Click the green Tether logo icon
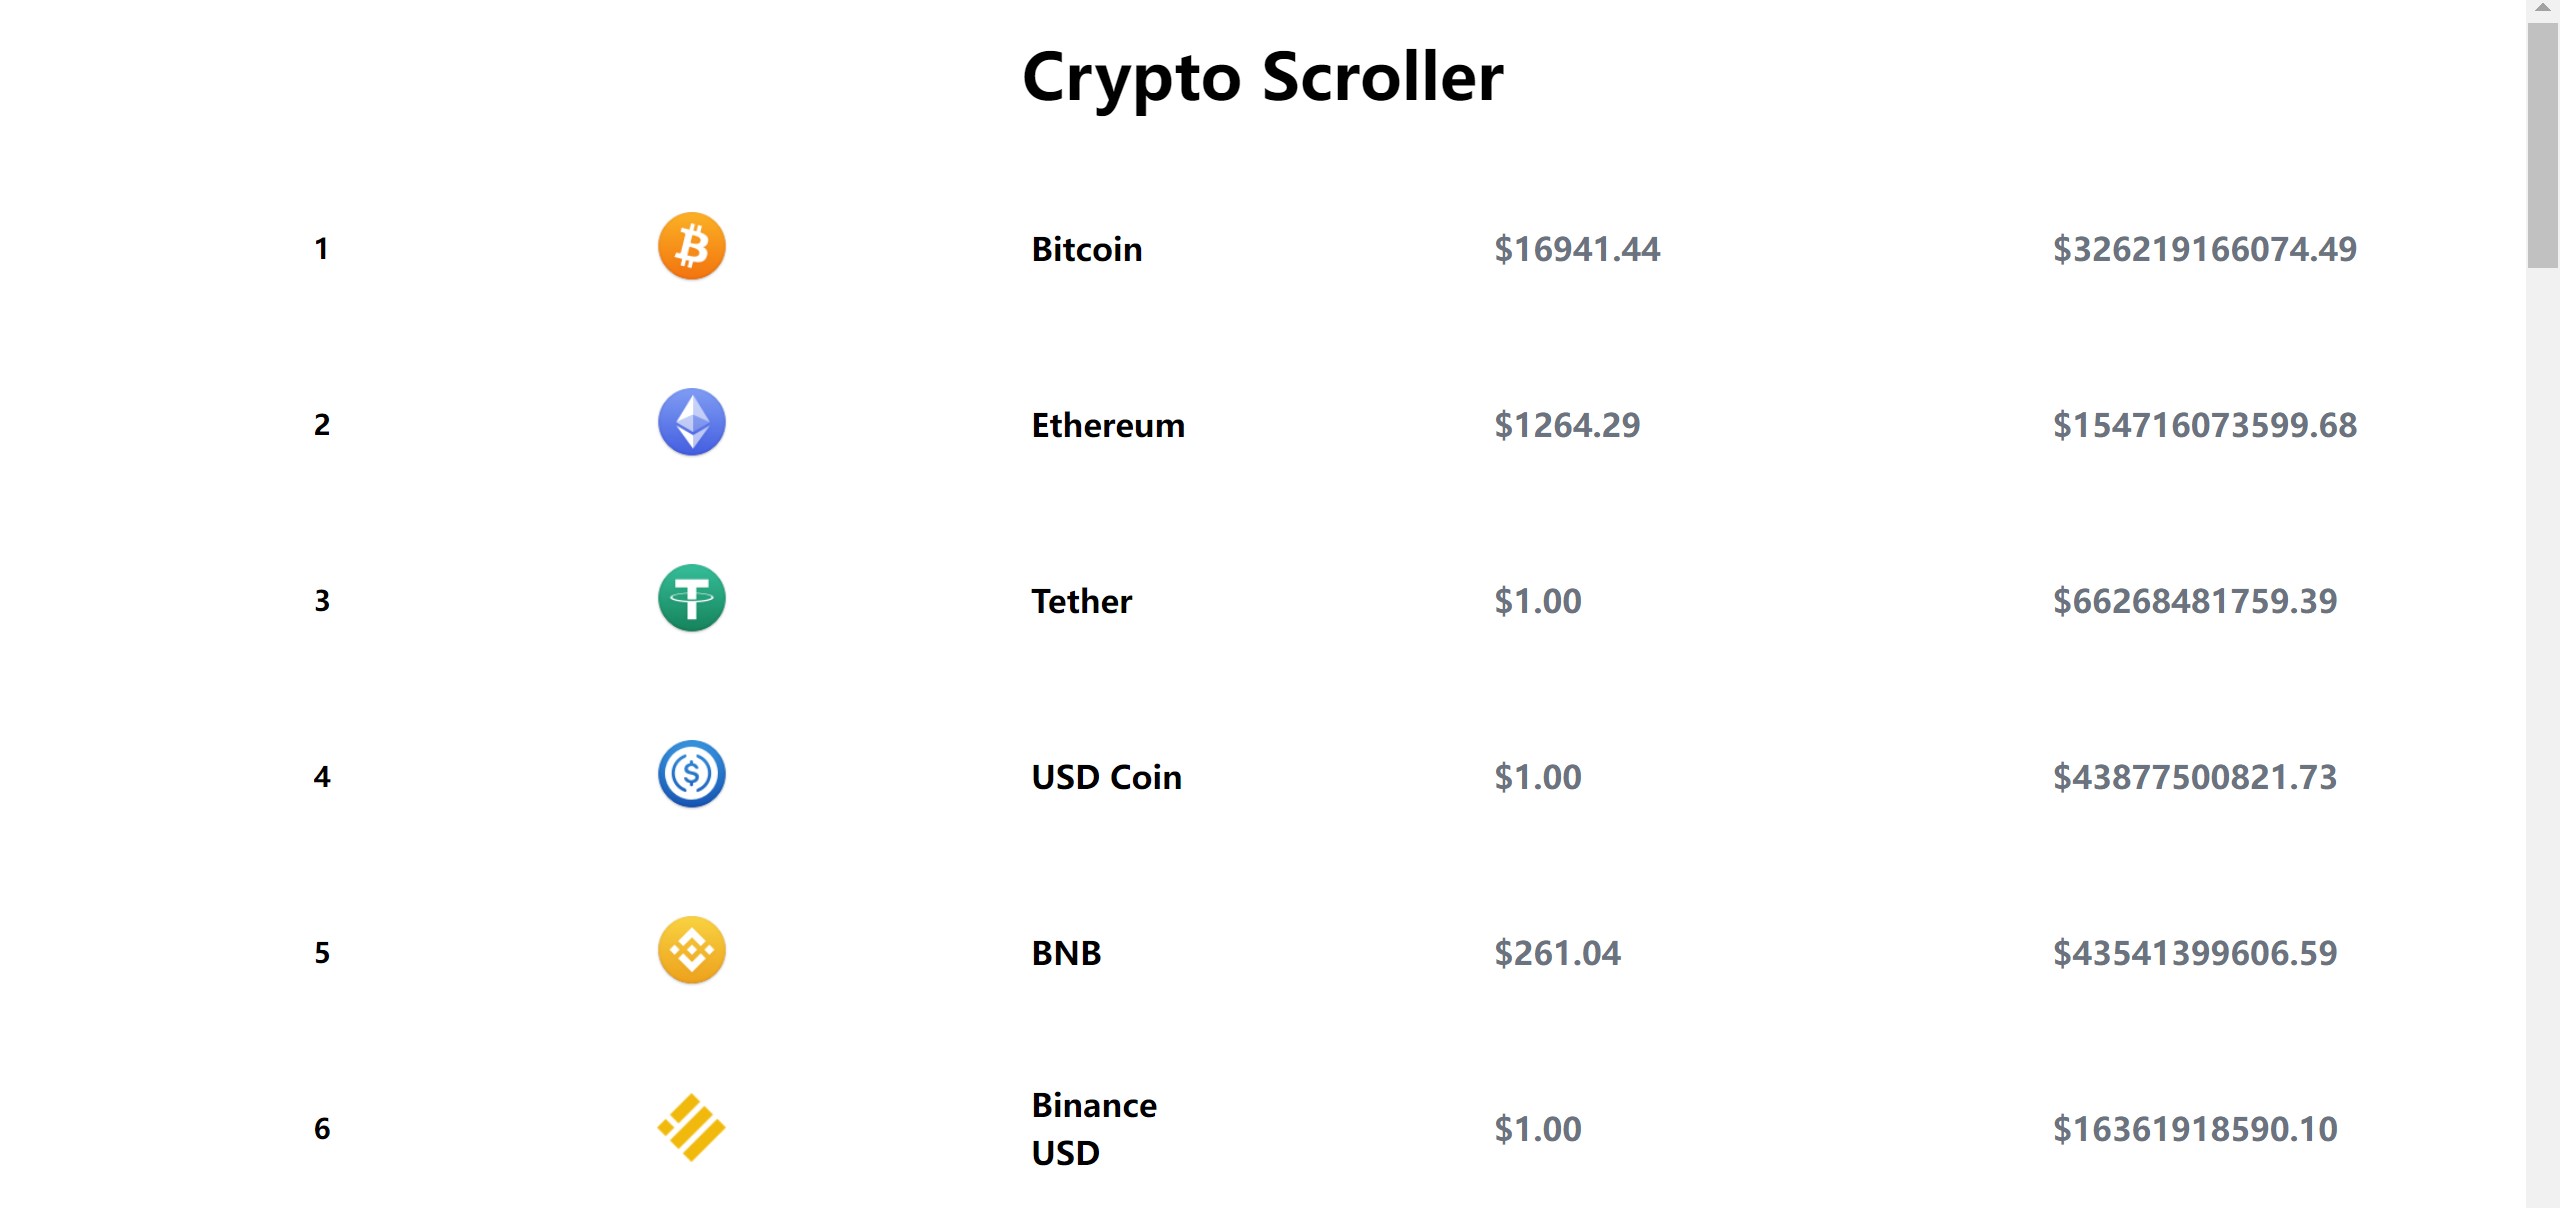The width and height of the screenshot is (2560, 1208). coord(691,599)
